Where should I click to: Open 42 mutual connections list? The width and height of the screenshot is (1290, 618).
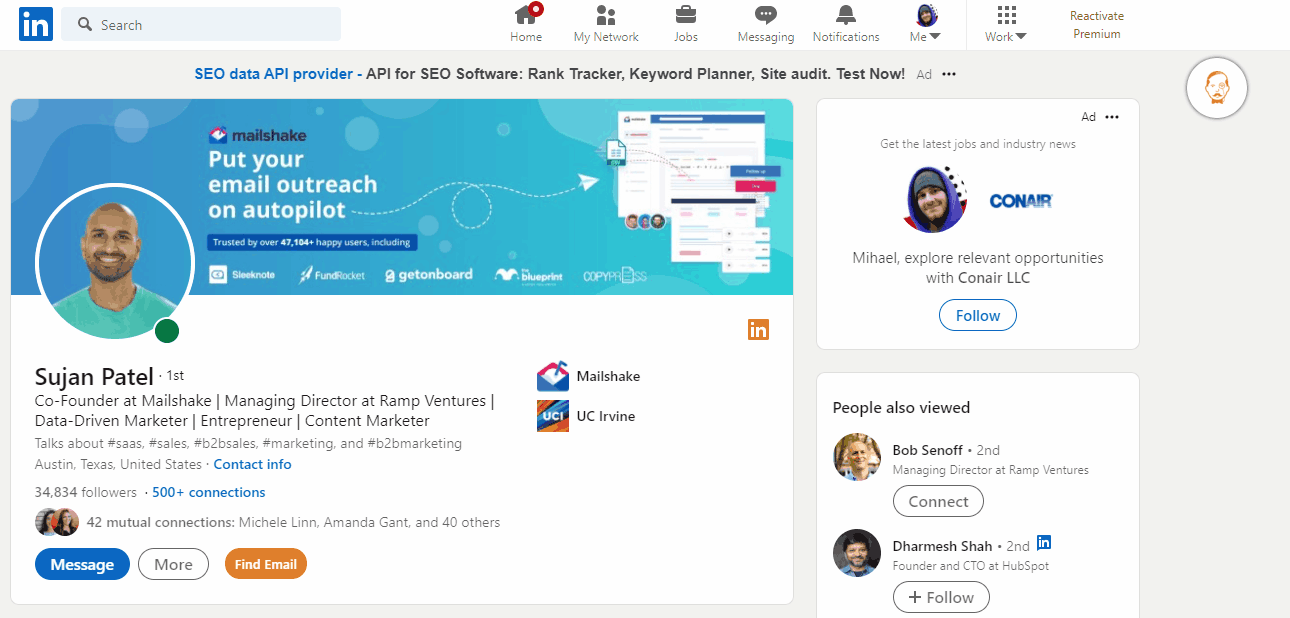tap(293, 522)
